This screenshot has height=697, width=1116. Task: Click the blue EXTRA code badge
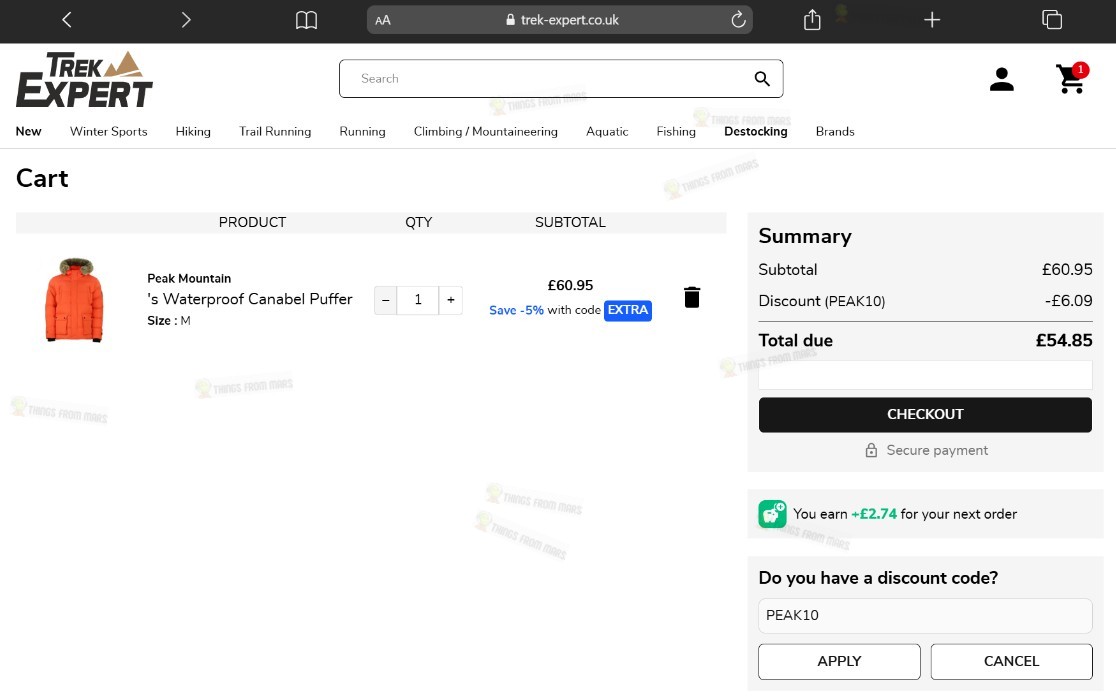pos(628,310)
